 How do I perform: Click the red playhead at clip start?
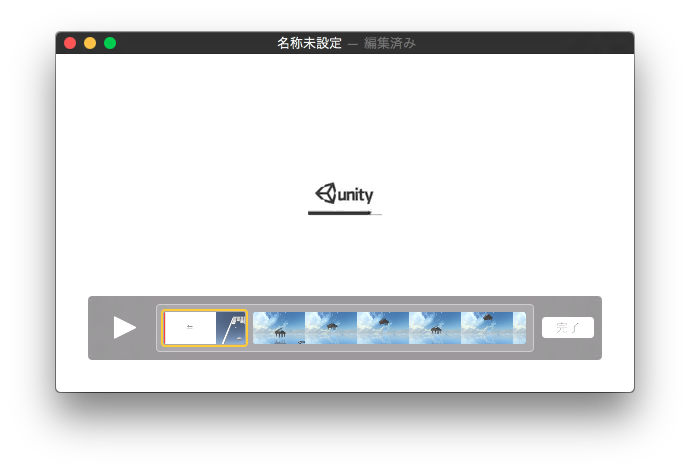point(165,328)
